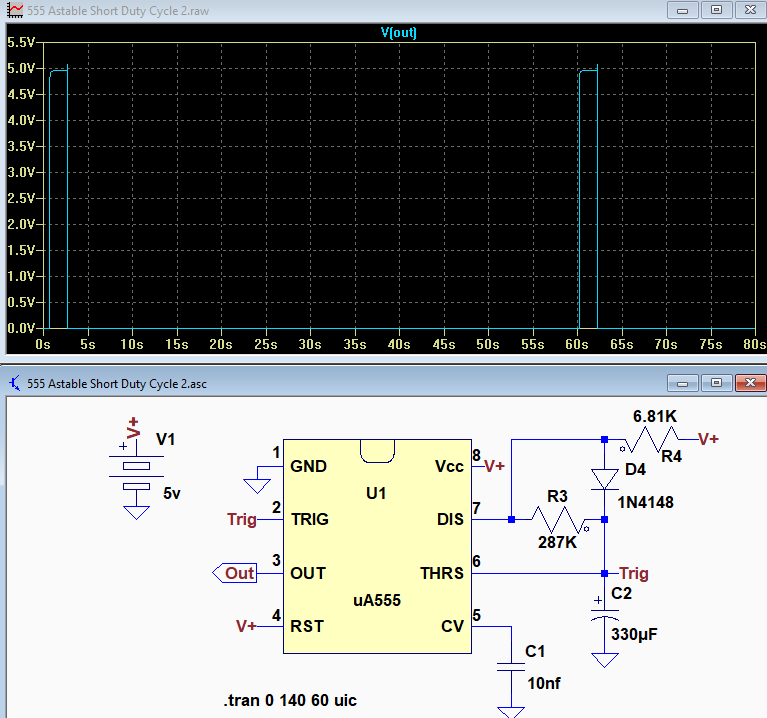The image size is (767, 718).
Task: Click the 5.0V tick on vertical axis
Action: [x=21, y=68]
